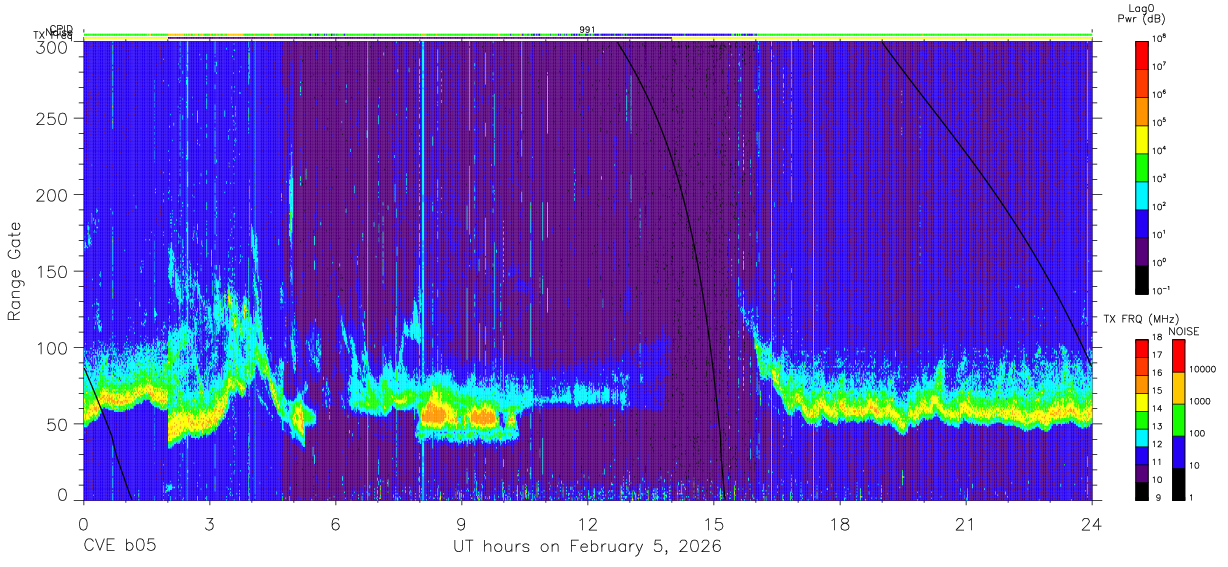Click the black segment of NOISE colorbar
This screenshot has width=1228, height=567.
1178,484
